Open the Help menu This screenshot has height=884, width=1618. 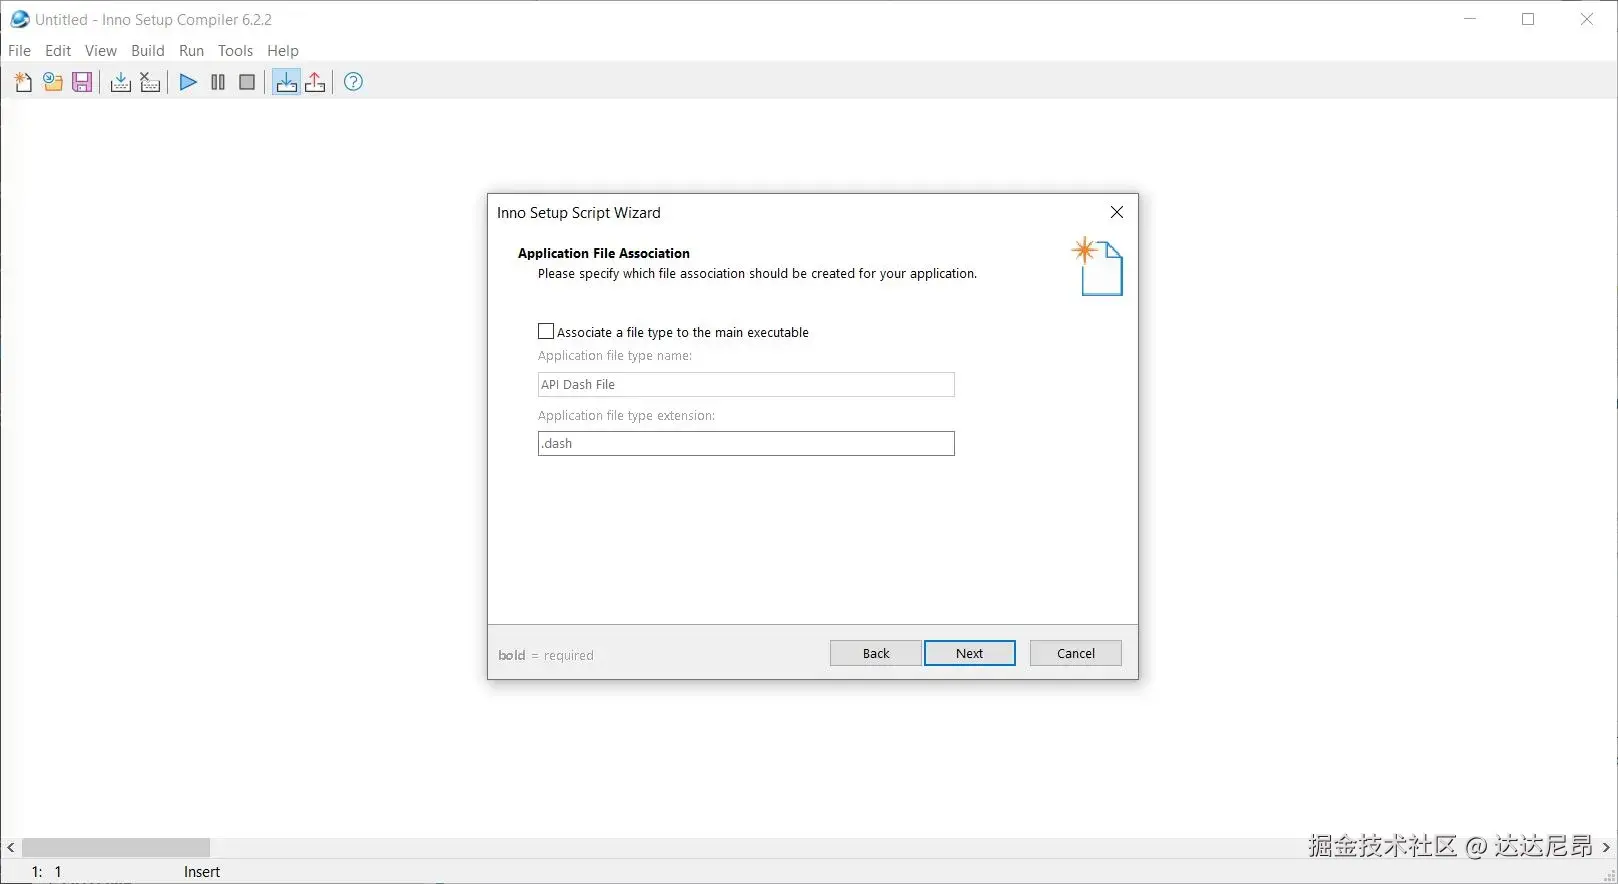coord(283,50)
